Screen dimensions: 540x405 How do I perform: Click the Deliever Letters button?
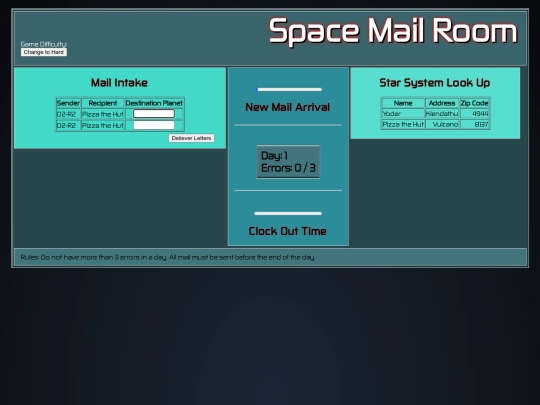coord(191,138)
